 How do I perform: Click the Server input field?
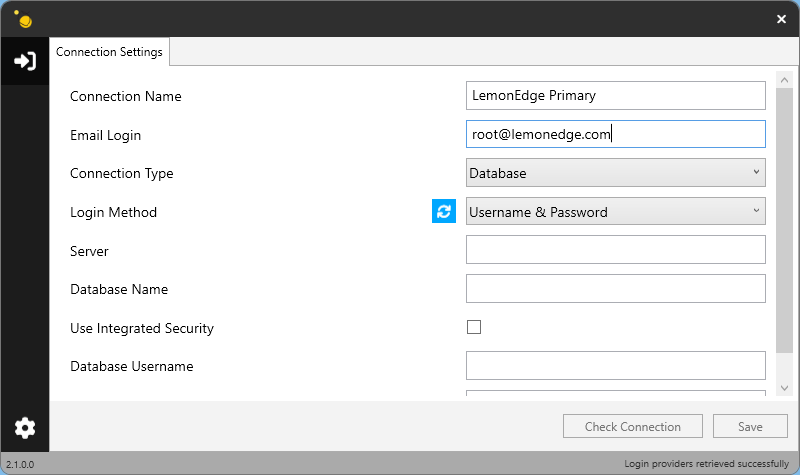(615, 249)
